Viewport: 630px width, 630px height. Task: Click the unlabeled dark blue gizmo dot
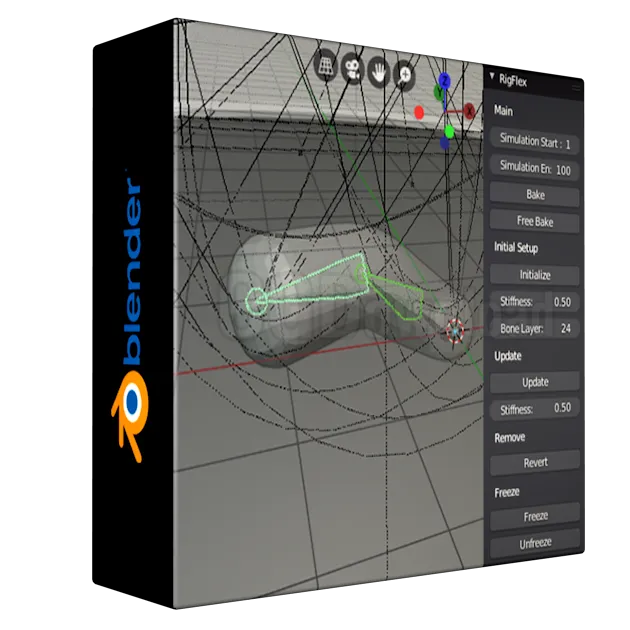point(444,142)
